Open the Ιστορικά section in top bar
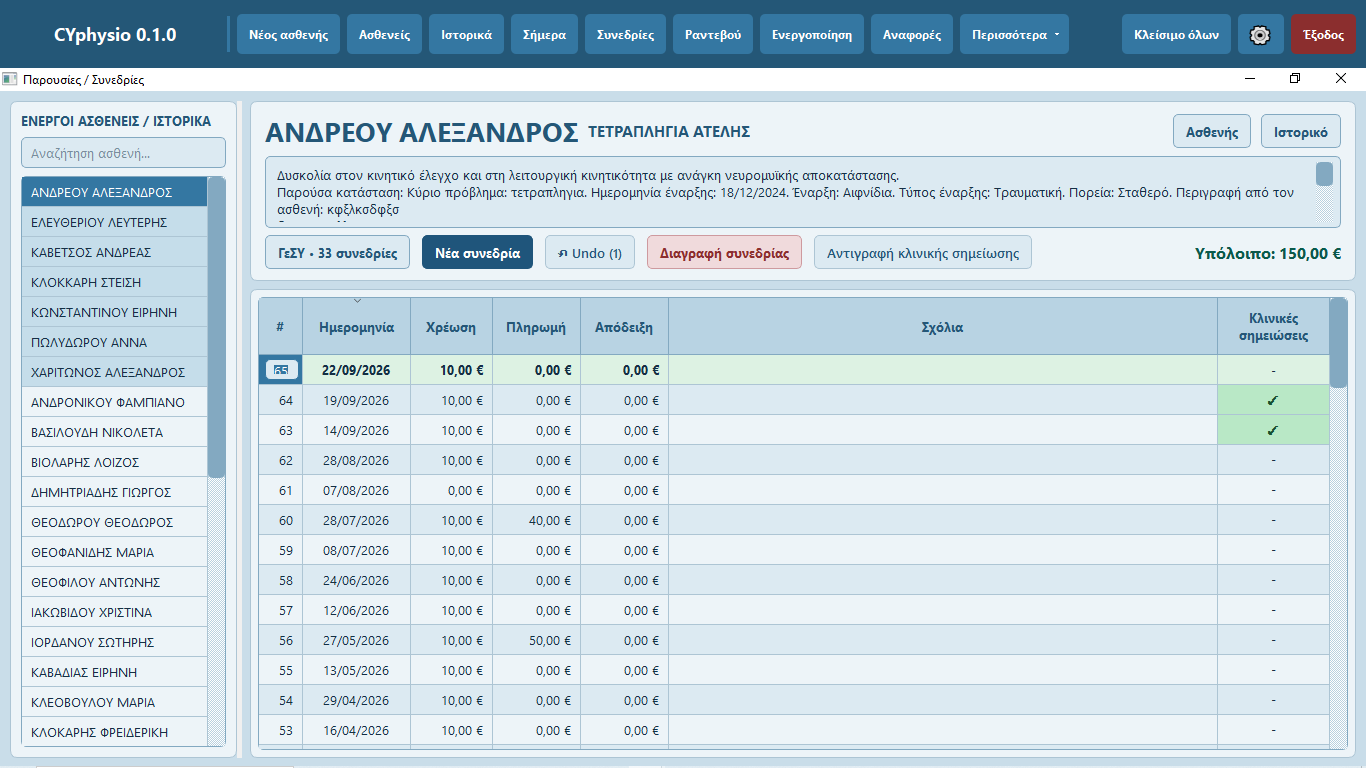1366x768 pixels. (466, 34)
